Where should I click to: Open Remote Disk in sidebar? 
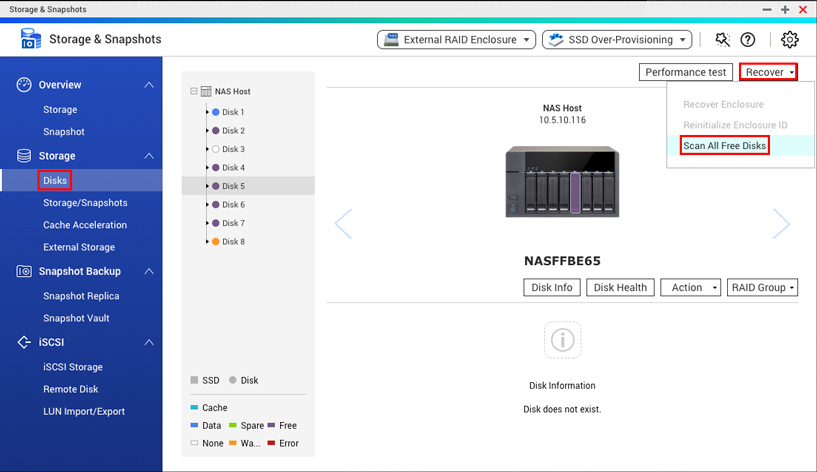71,389
